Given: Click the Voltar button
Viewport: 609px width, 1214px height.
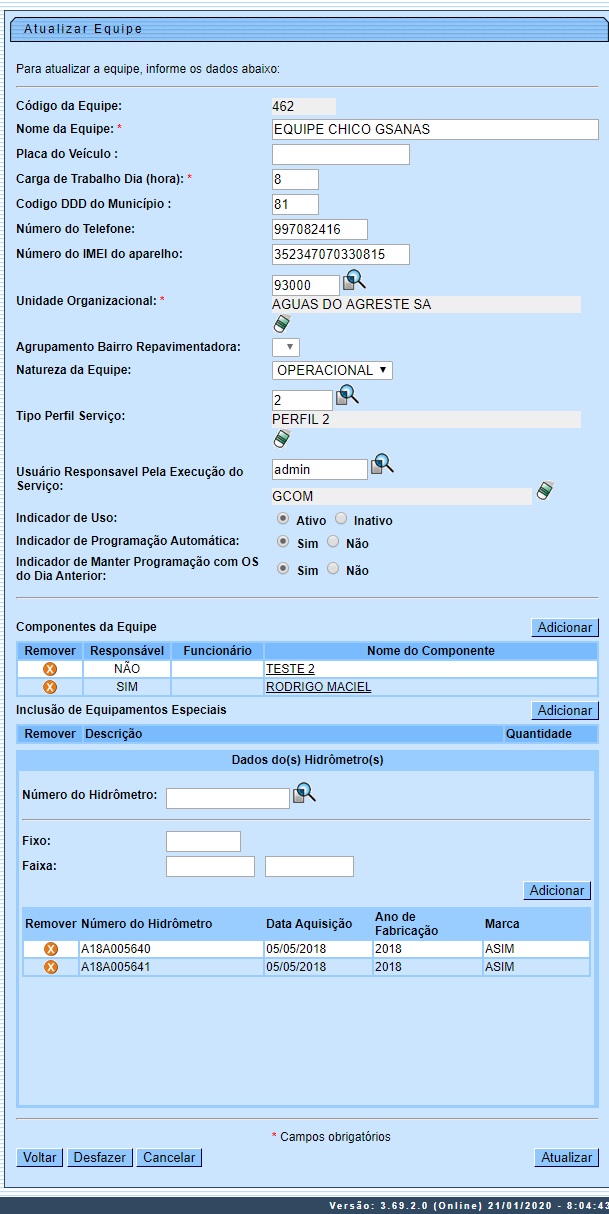Looking at the screenshot, I should (x=40, y=1157).
